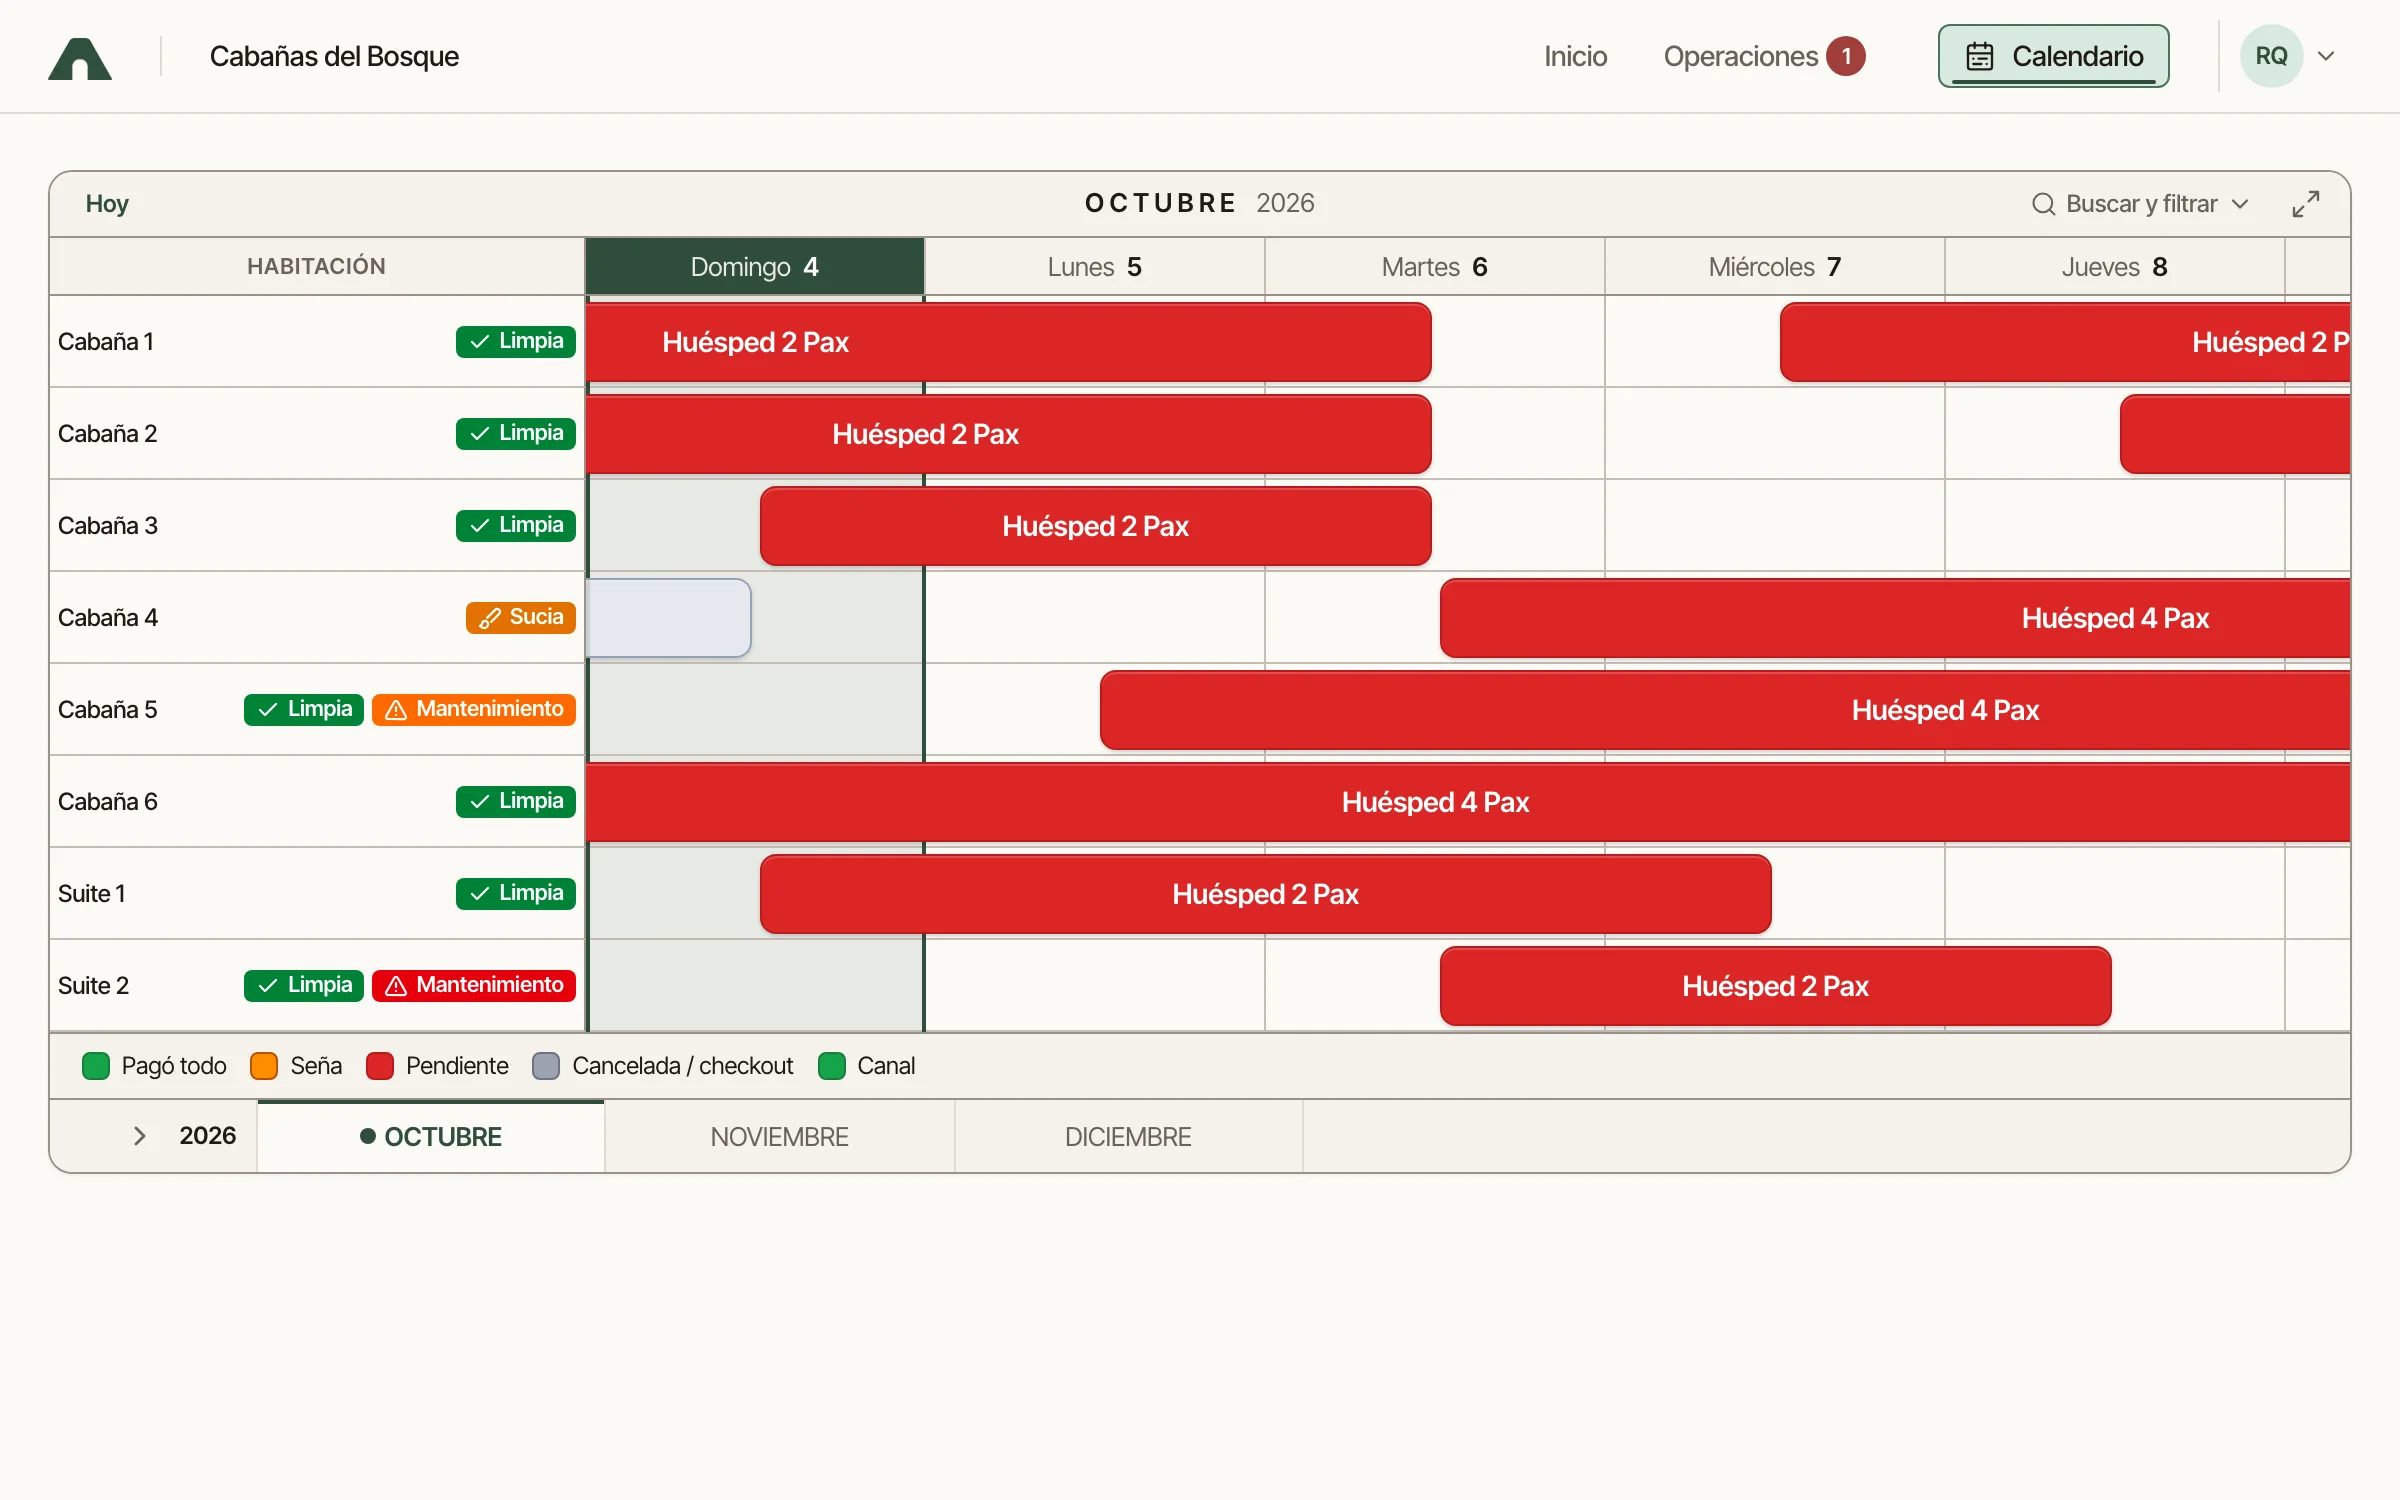Click the green Pagó todo legend swatch
Viewport: 2400px width, 1500px height.
coord(96,1066)
